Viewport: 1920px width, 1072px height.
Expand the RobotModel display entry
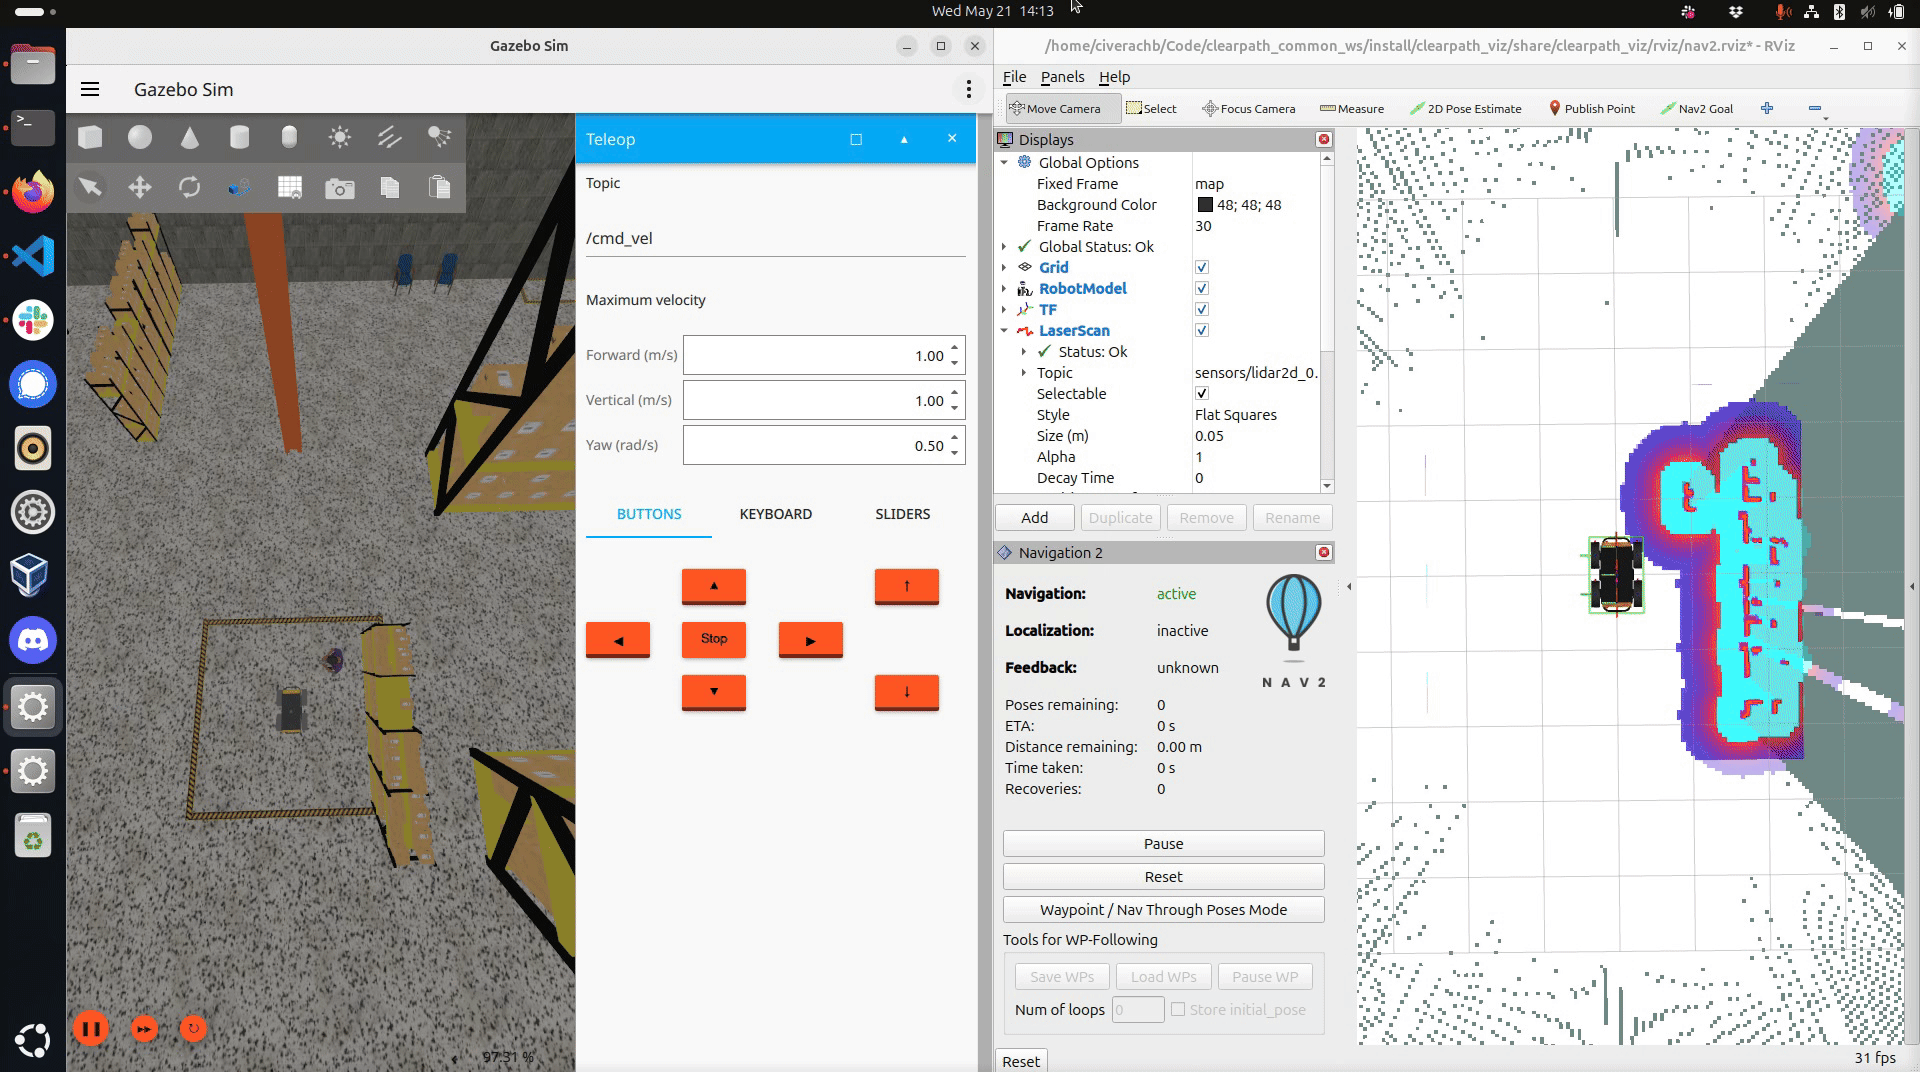tap(1004, 288)
